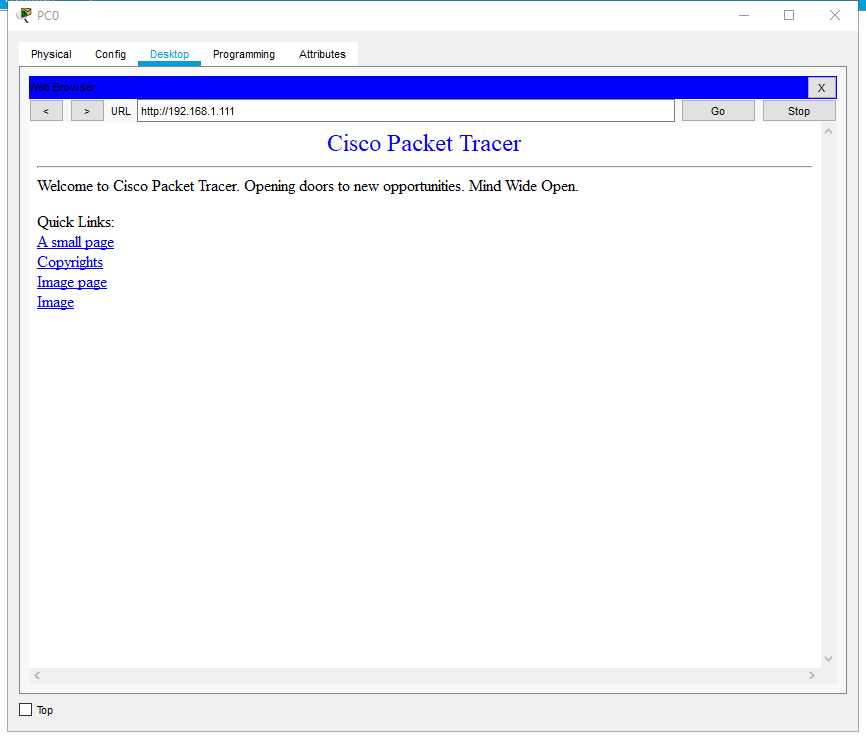Click the 'Cisco Packet Tracer' page heading
The height and width of the screenshot is (739, 866).
[x=424, y=143]
